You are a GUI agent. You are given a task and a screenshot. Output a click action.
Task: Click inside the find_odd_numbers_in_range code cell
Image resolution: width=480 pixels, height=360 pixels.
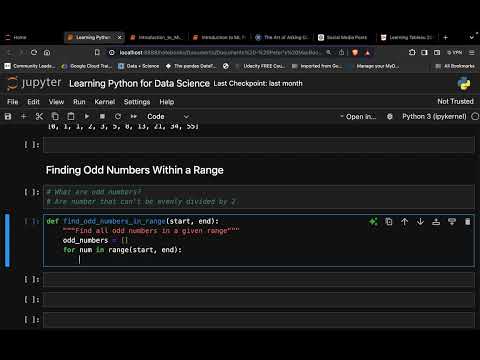click(x=258, y=240)
